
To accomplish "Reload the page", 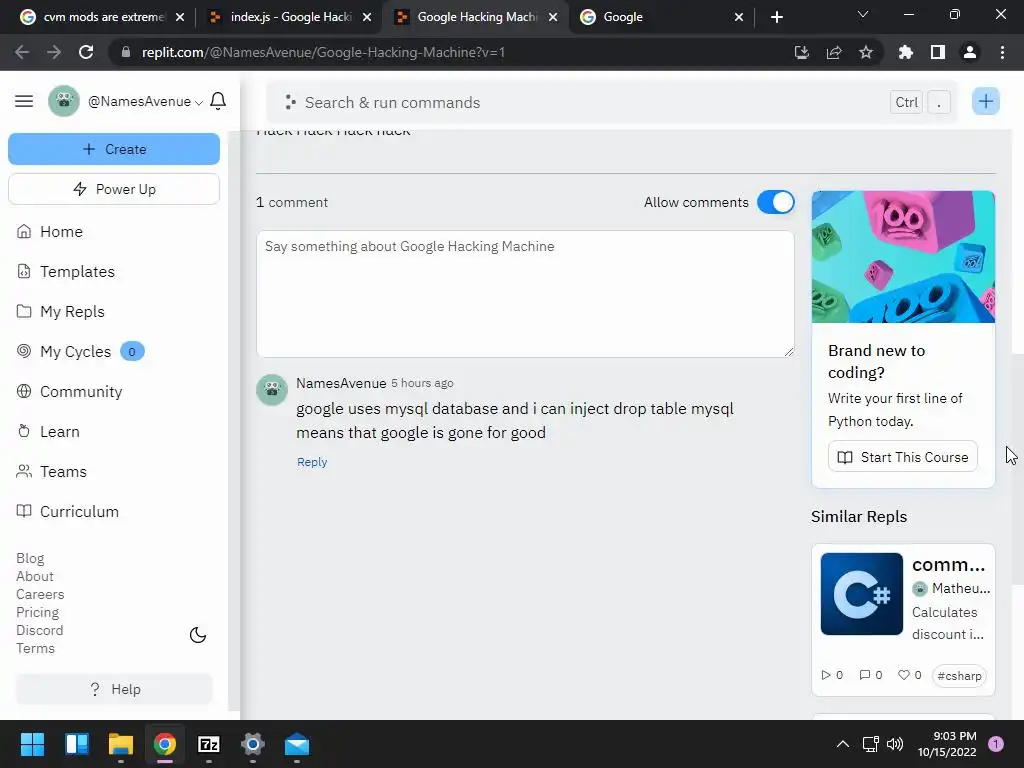I will pyautogui.click(x=86, y=52).
